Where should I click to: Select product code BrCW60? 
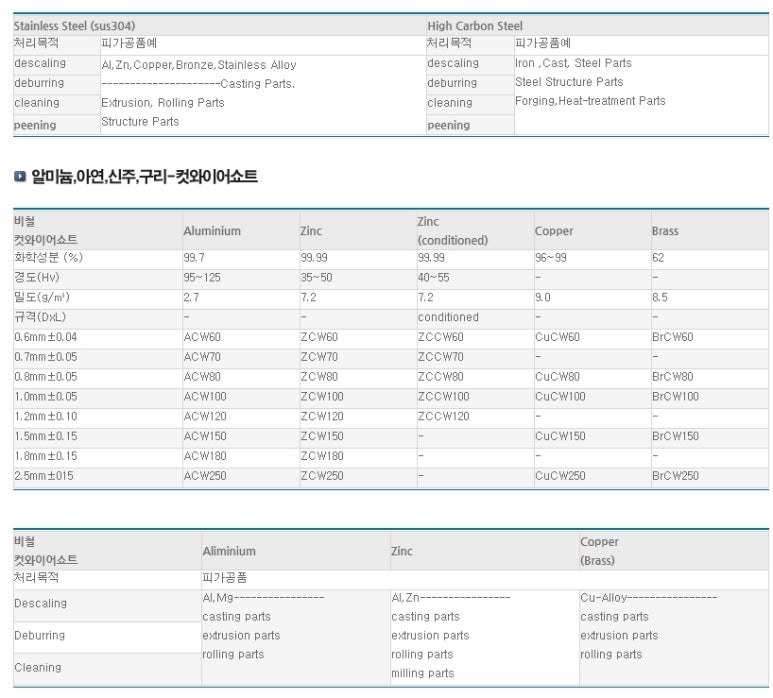pos(672,337)
